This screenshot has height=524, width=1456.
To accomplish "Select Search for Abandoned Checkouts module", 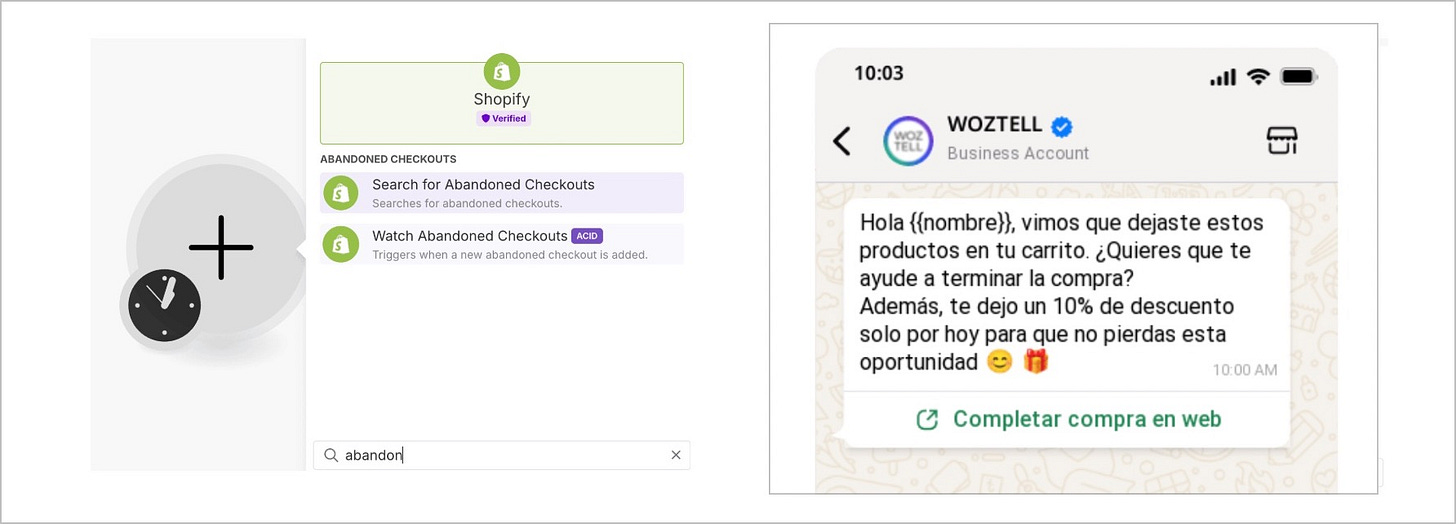I will tap(502, 193).
